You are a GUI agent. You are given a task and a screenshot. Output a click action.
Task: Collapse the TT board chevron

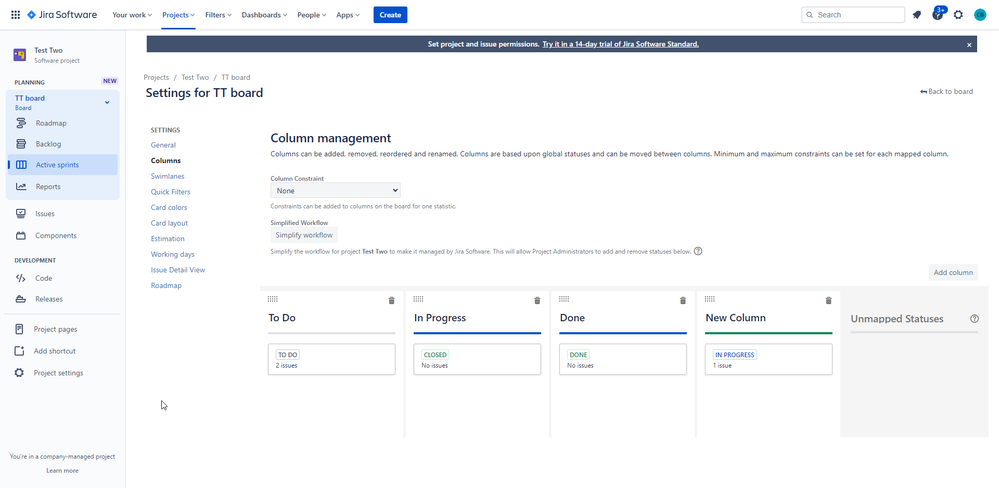107,103
